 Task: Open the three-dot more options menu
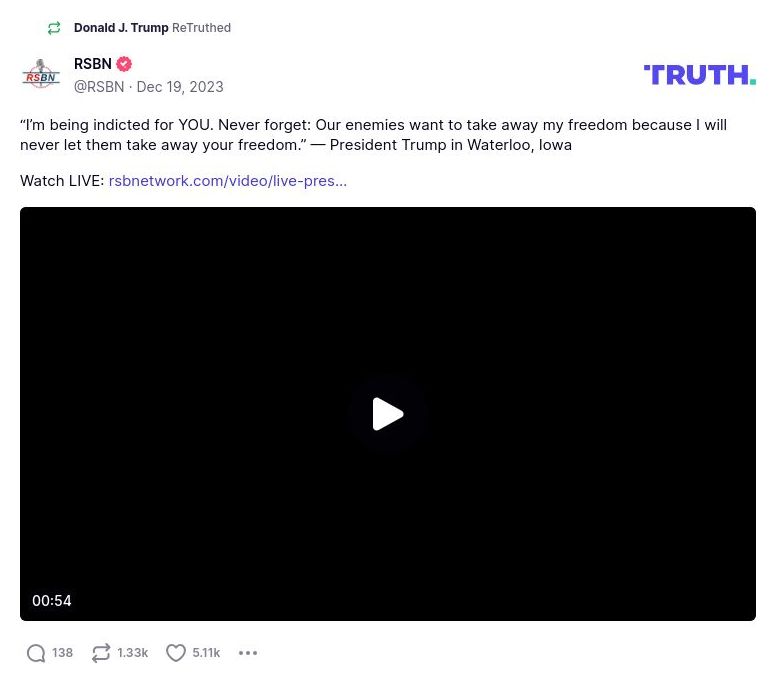[248, 653]
